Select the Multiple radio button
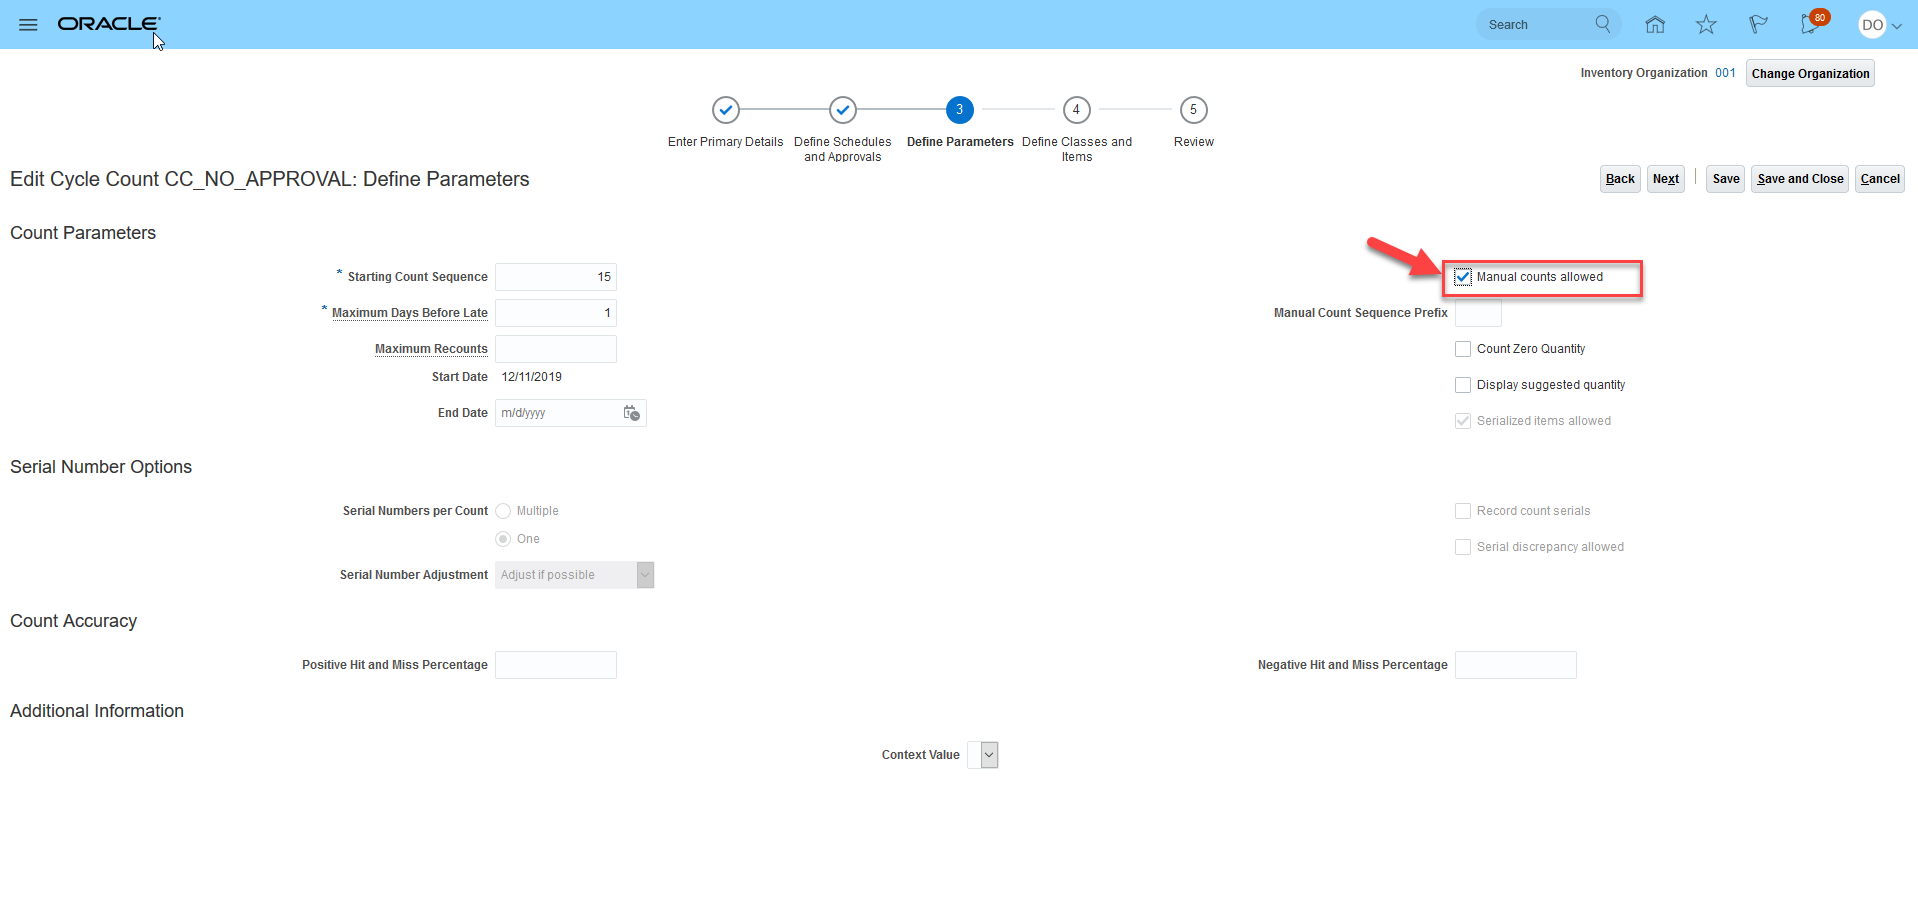 pyautogui.click(x=503, y=511)
